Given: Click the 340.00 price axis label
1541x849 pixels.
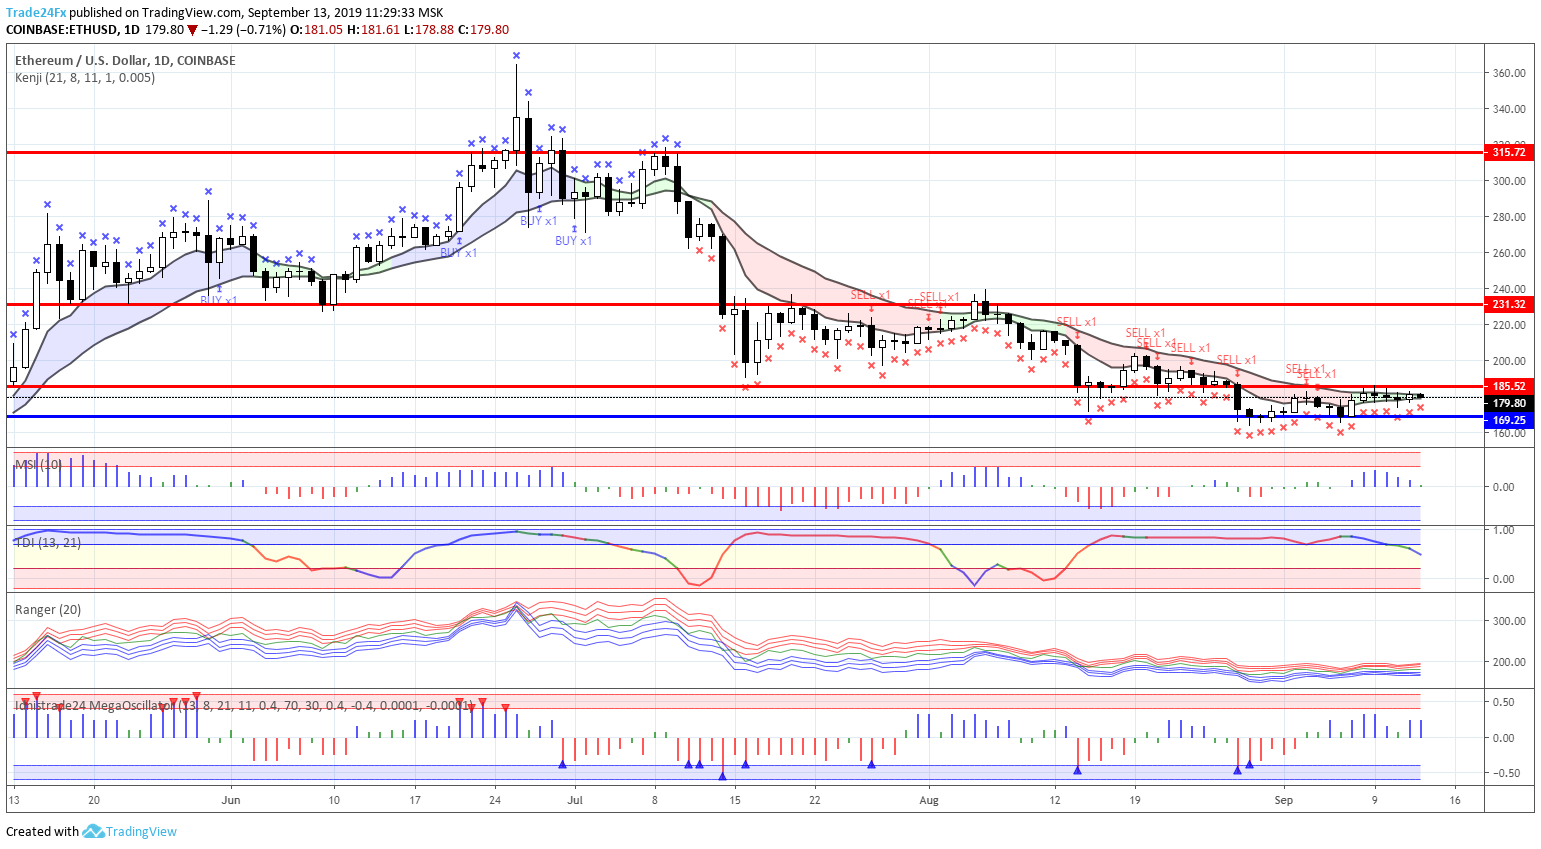Looking at the screenshot, I should click(x=1509, y=109).
